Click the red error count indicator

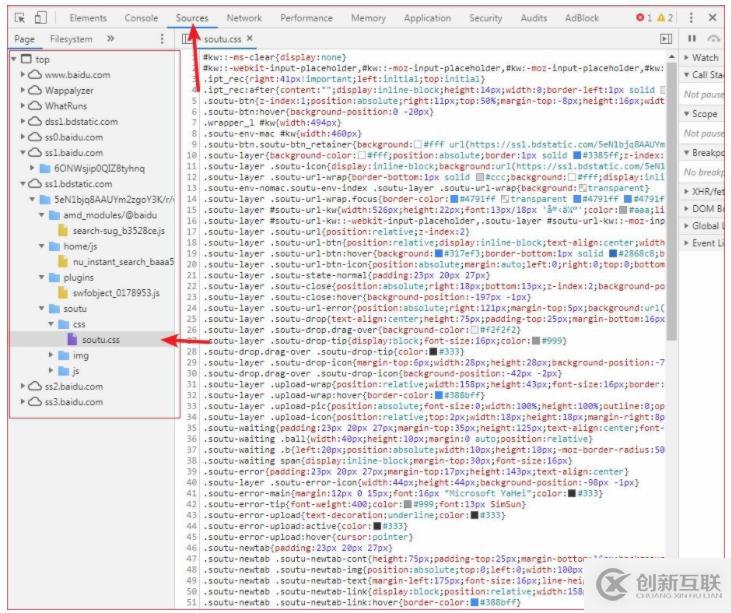pyautogui.click(x=645, y=18)
